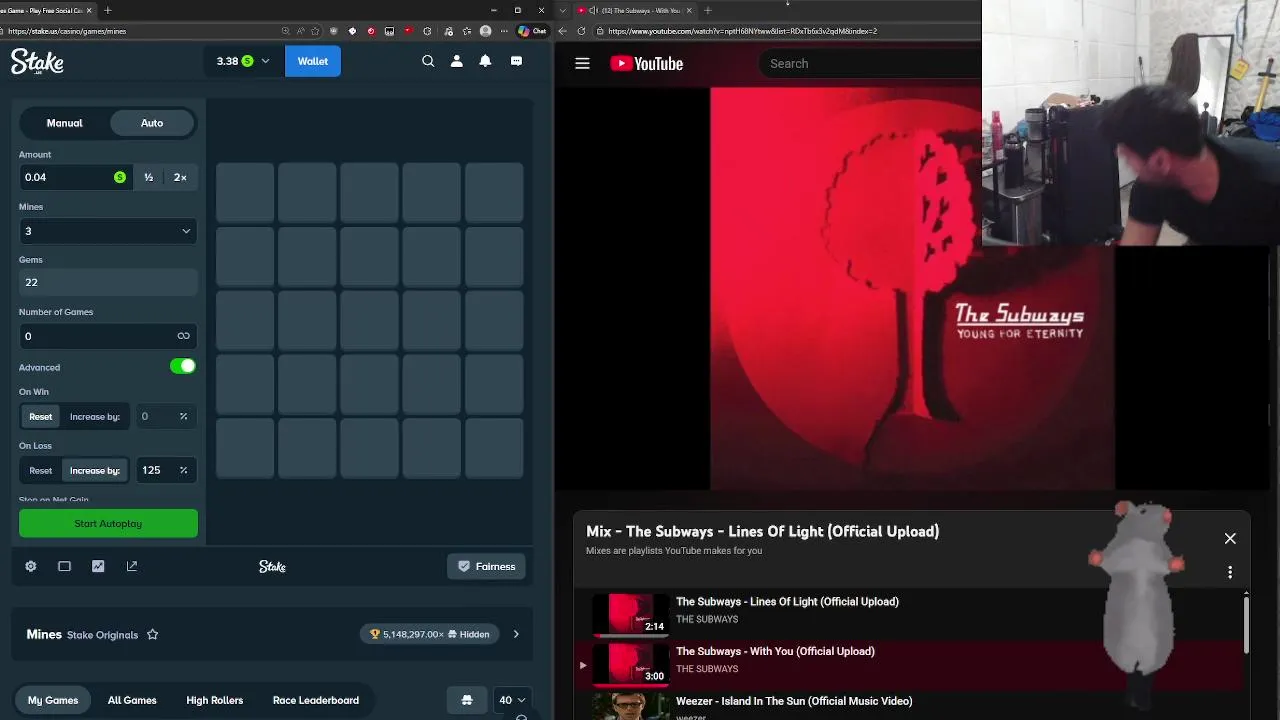Select the Stake Mines browser tab

47,10
